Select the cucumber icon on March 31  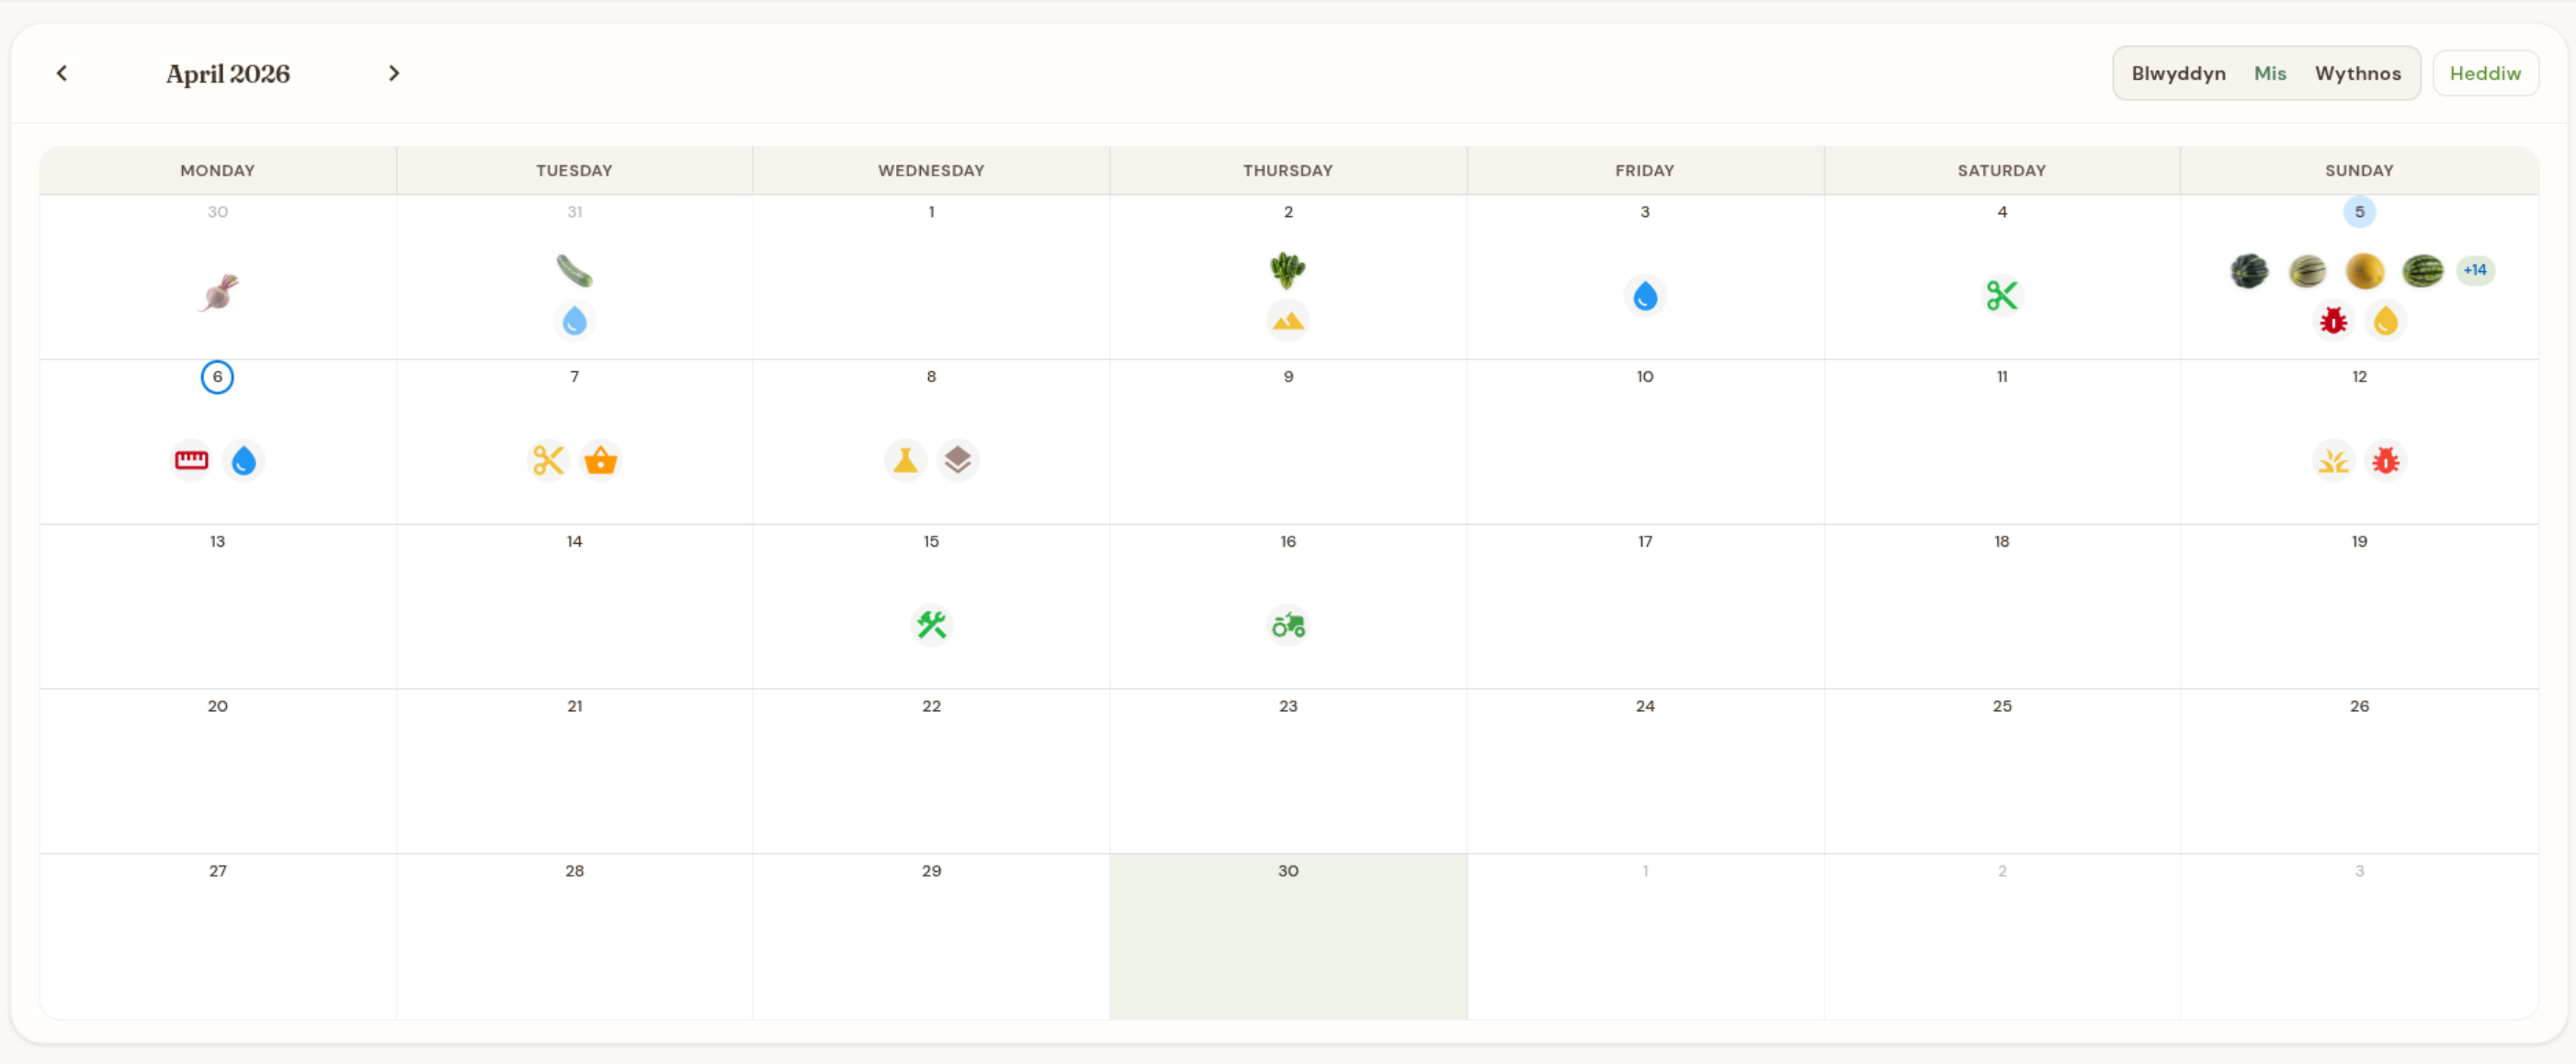tap(574, 270)
